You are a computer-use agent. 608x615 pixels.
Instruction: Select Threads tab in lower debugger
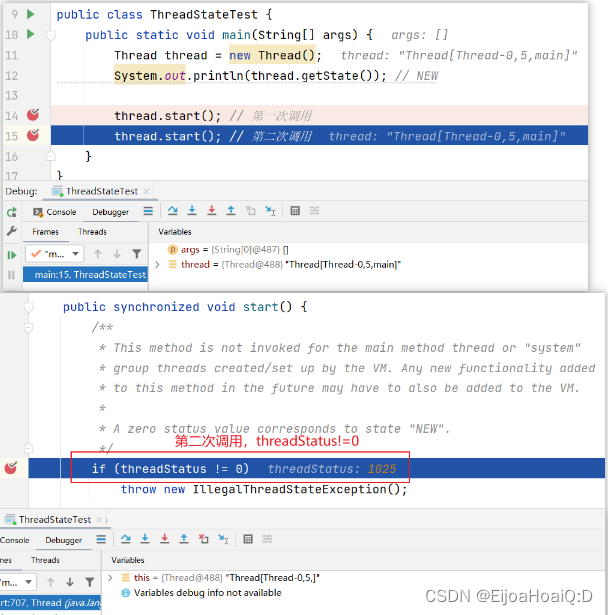click(45, 560)
